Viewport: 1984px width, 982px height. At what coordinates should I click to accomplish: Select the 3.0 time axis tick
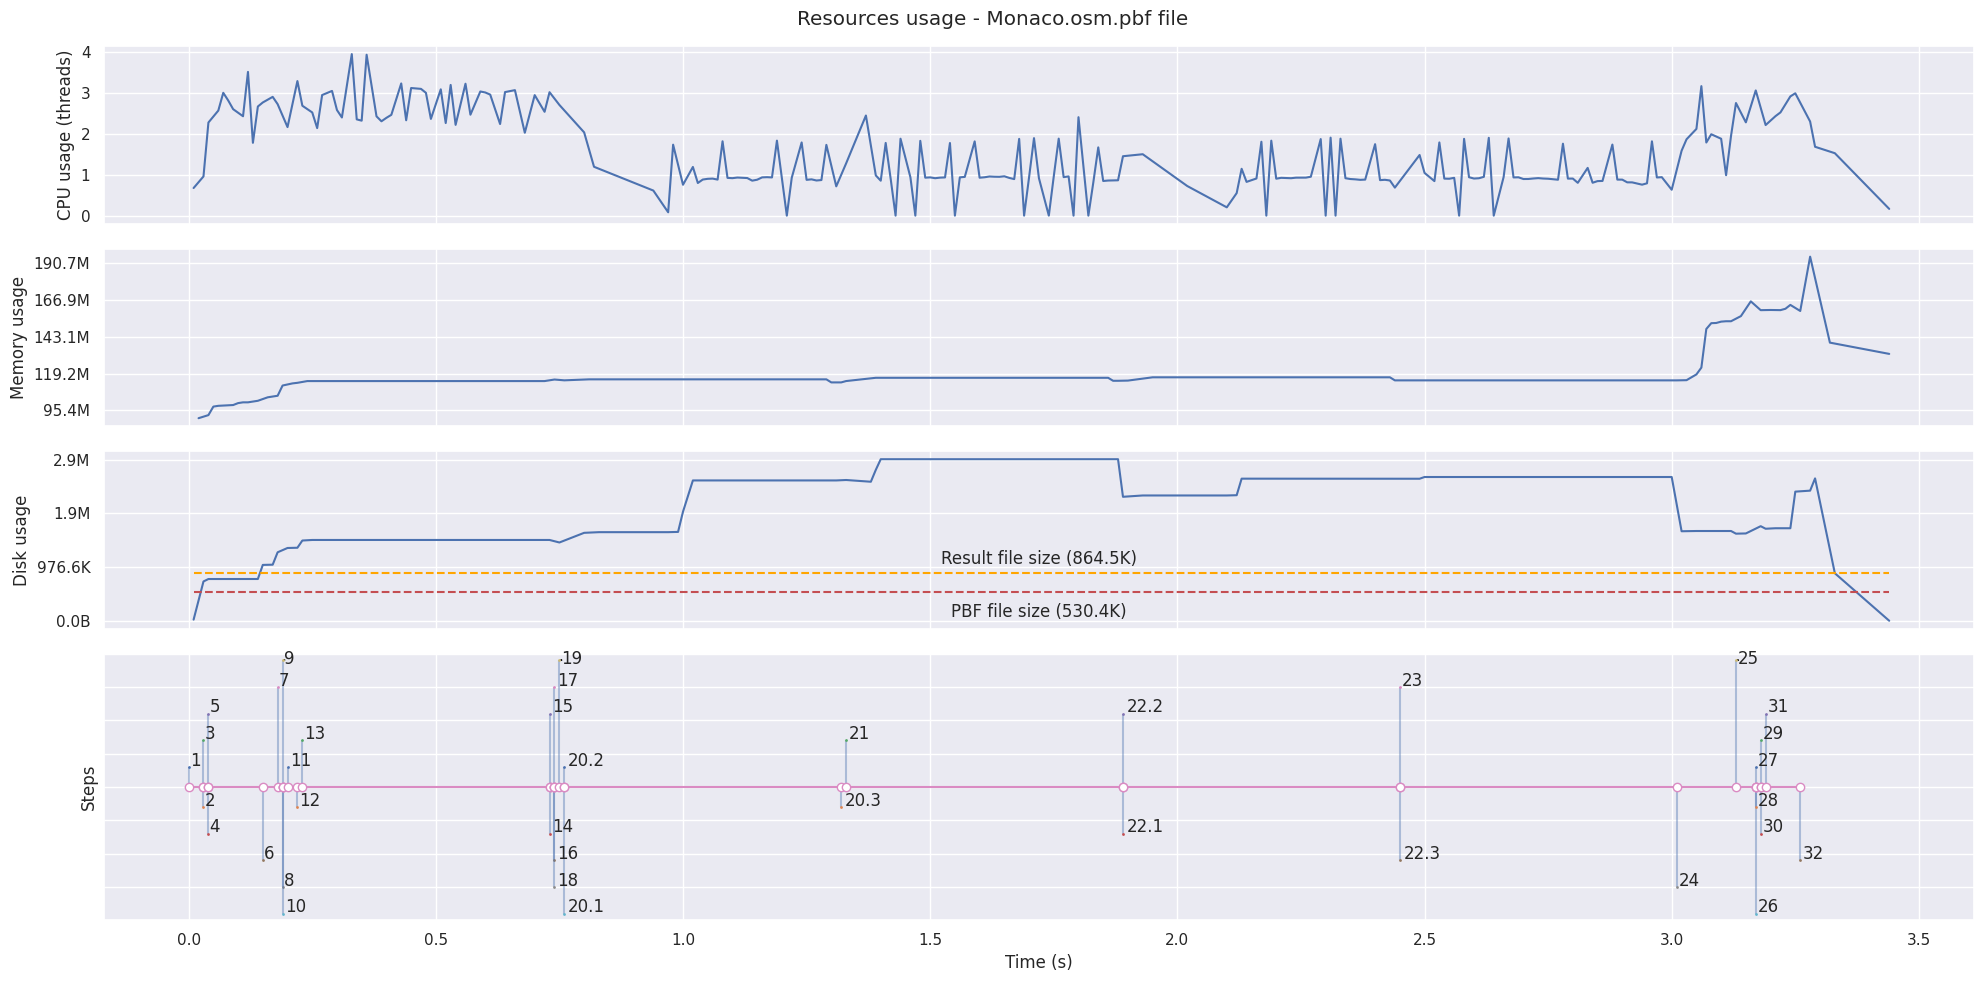pos(1672,940)
